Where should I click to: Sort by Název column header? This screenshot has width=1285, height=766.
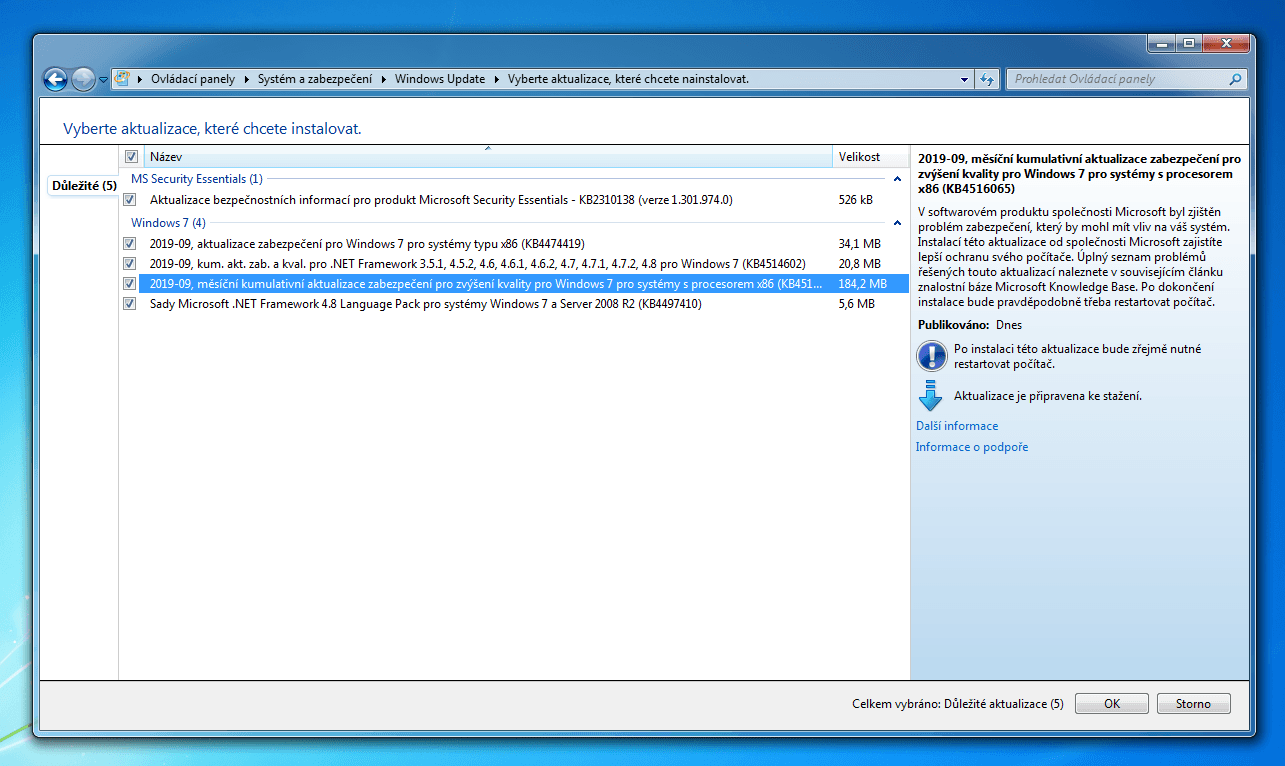pyautogui.click(x=488, y=157)
